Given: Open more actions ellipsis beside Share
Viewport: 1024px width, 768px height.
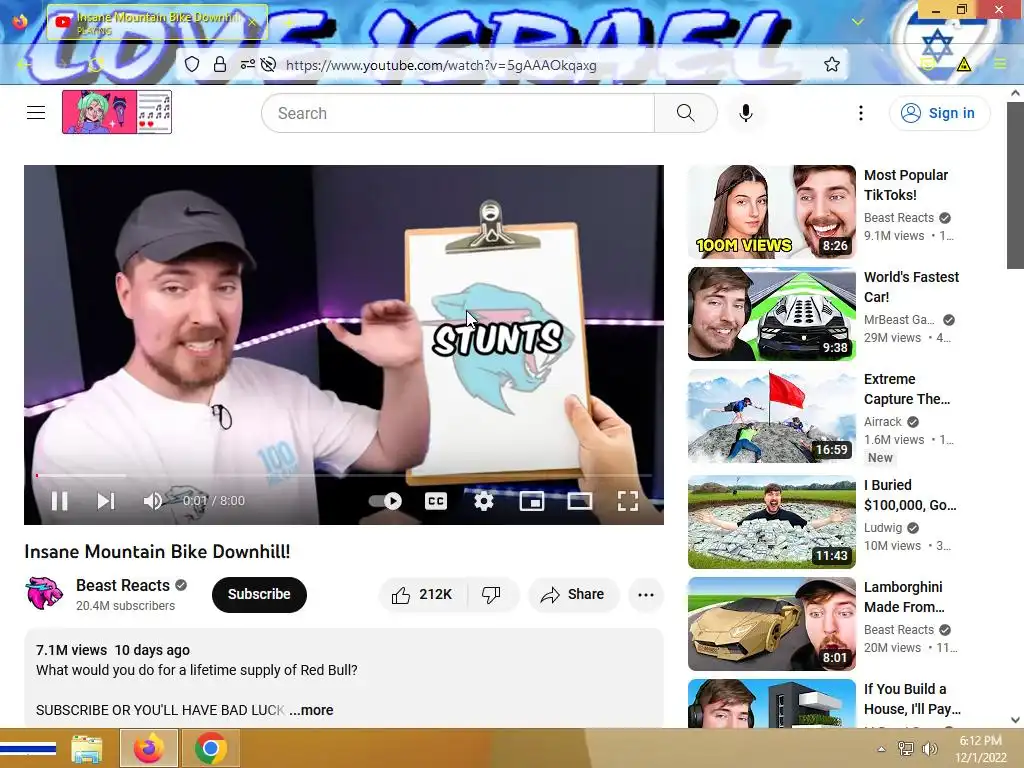Looking at the screenshot, I should click(646, 594).
